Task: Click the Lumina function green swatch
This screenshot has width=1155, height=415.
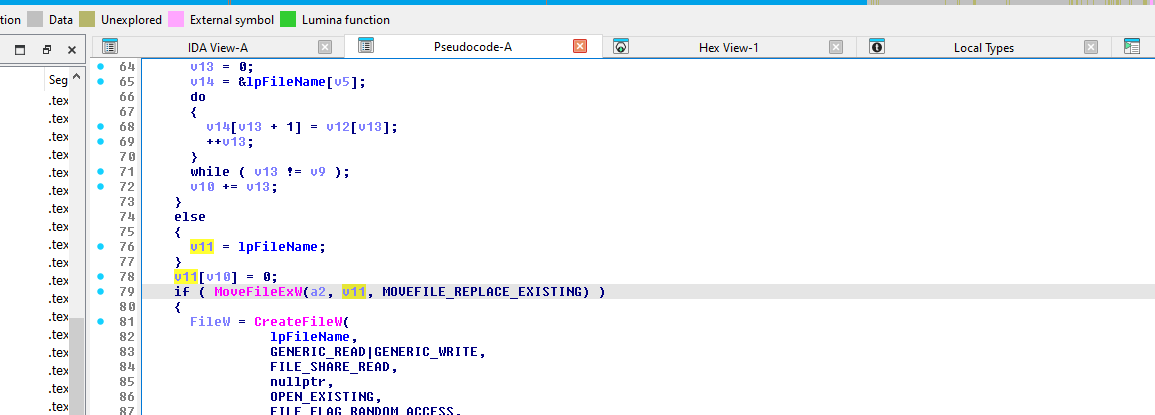Action: (x=288, y=19)
